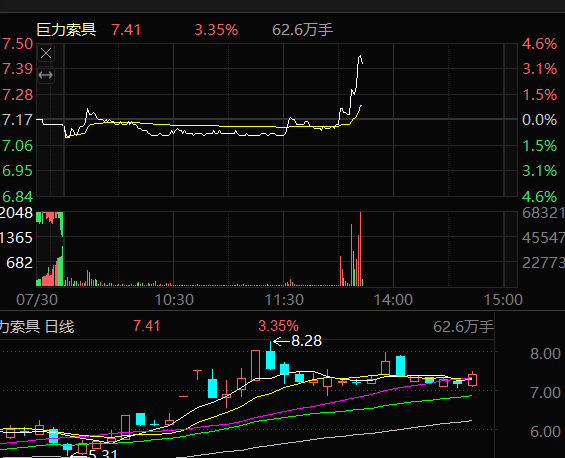Click the latest red candlestick on the daily chart
The height and width of the screenshot is (458, 565).
(473, 380)
